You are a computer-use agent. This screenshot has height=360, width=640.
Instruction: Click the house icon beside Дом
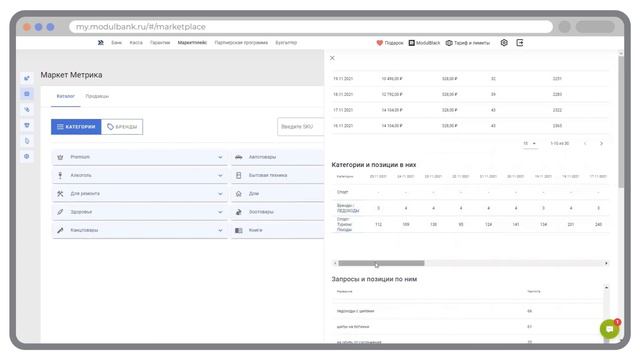click(239, 194)
